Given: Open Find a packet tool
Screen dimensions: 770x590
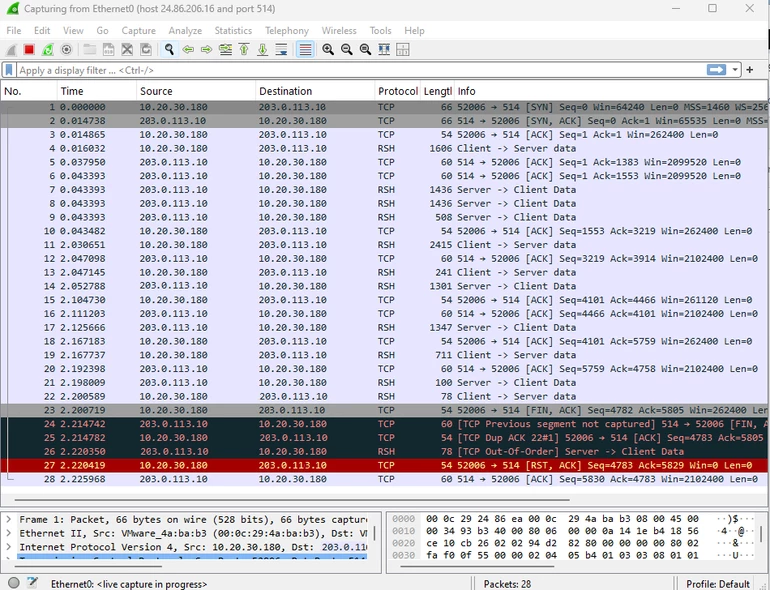Looking at the screenshot, I should pos(169,50).
